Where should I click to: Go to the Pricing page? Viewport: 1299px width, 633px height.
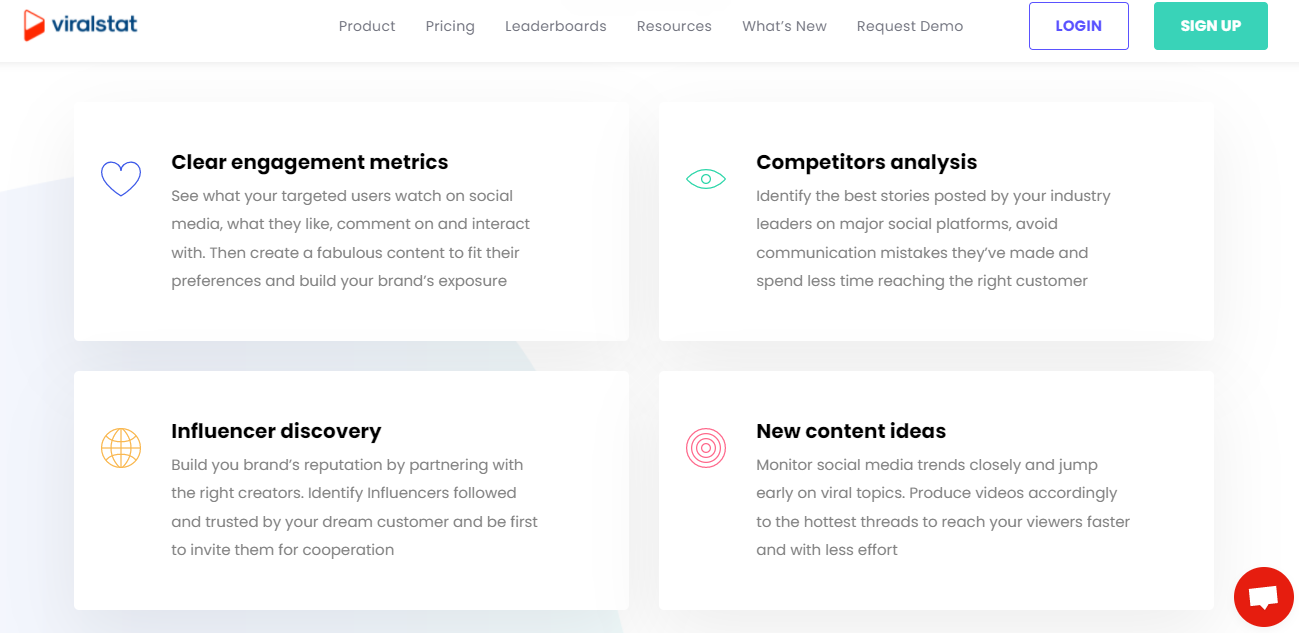pyautogui.click(x=450, y=26)
